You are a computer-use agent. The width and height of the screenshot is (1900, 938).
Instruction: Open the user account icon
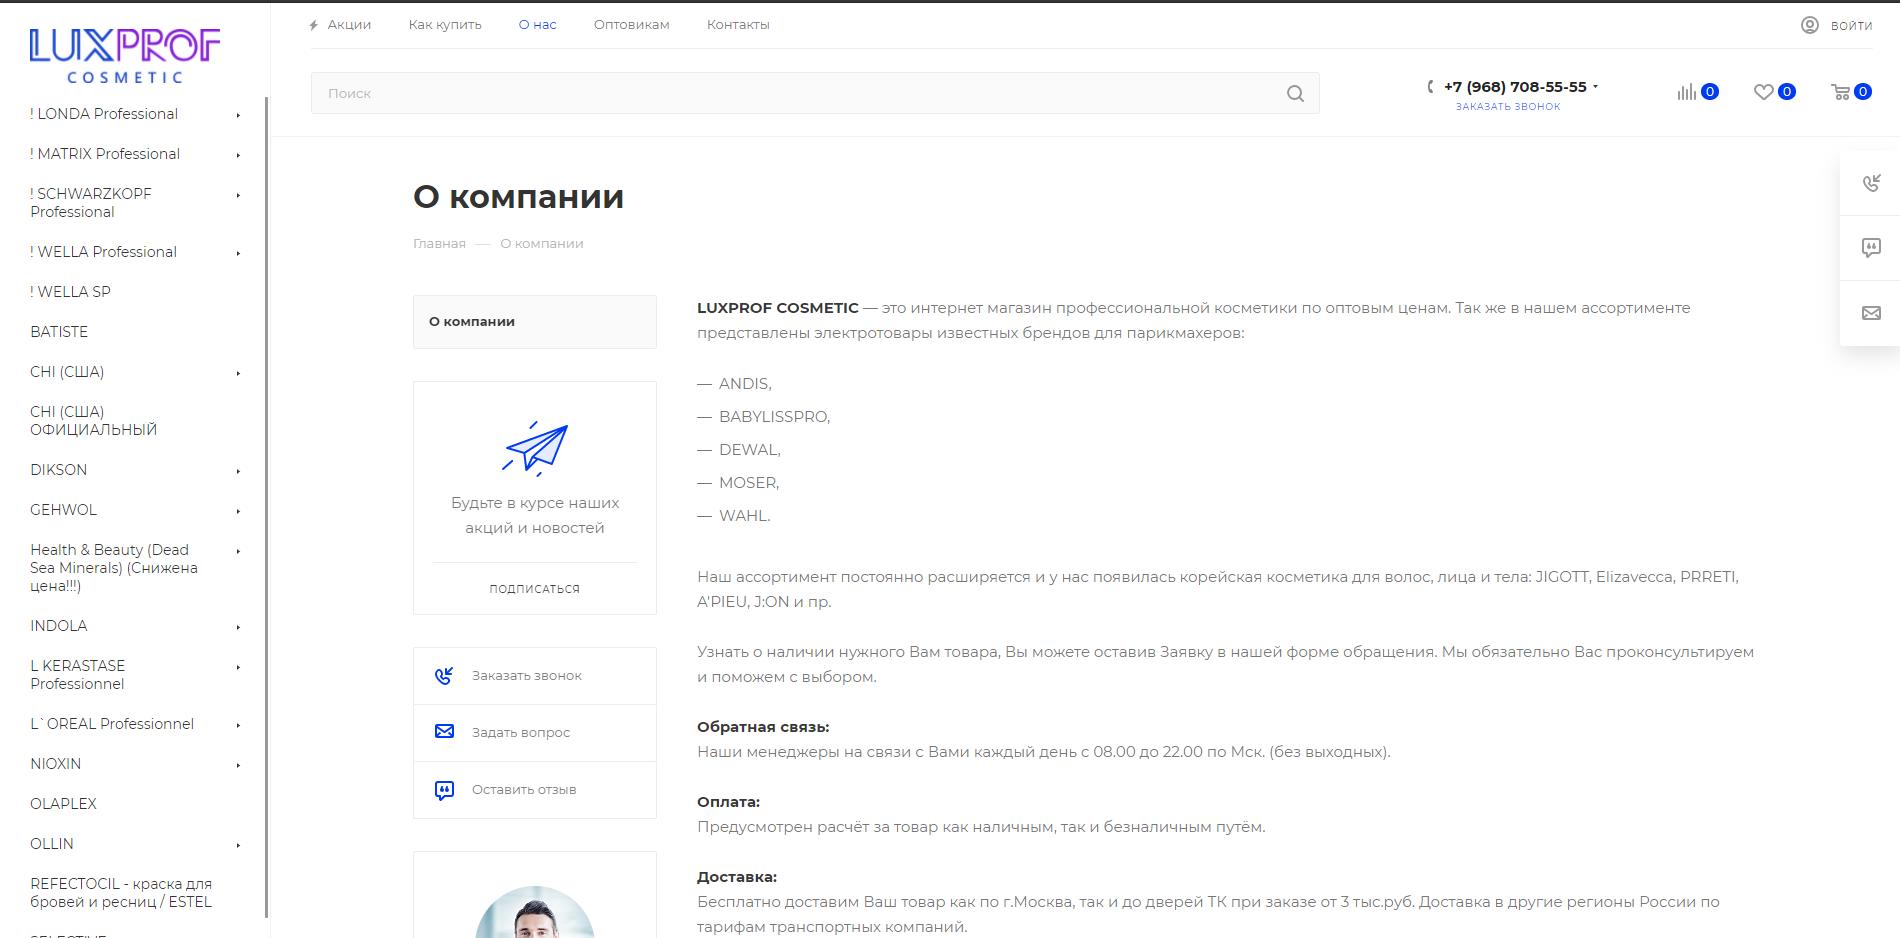1809,25
